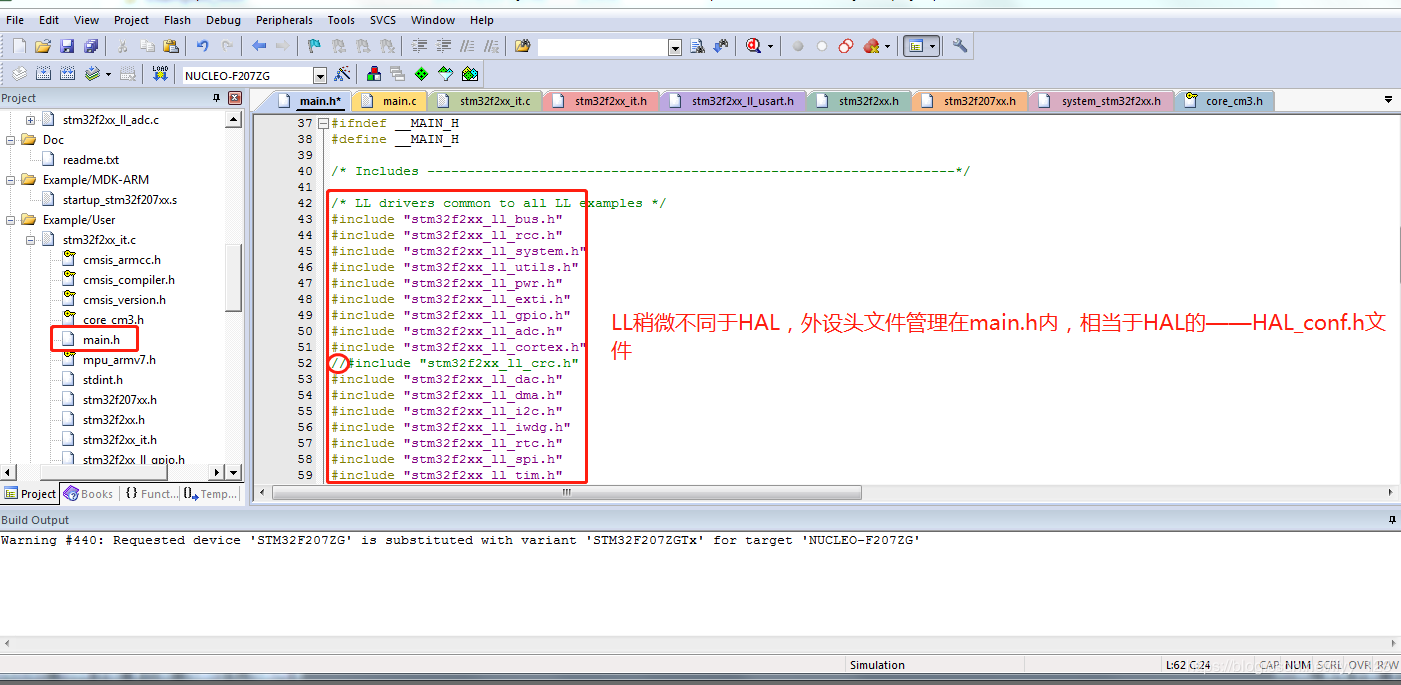Select startup_stm32f207xx.s in the tree
This screenshot has height=685, width=1401.
click(x=120, y=200)
